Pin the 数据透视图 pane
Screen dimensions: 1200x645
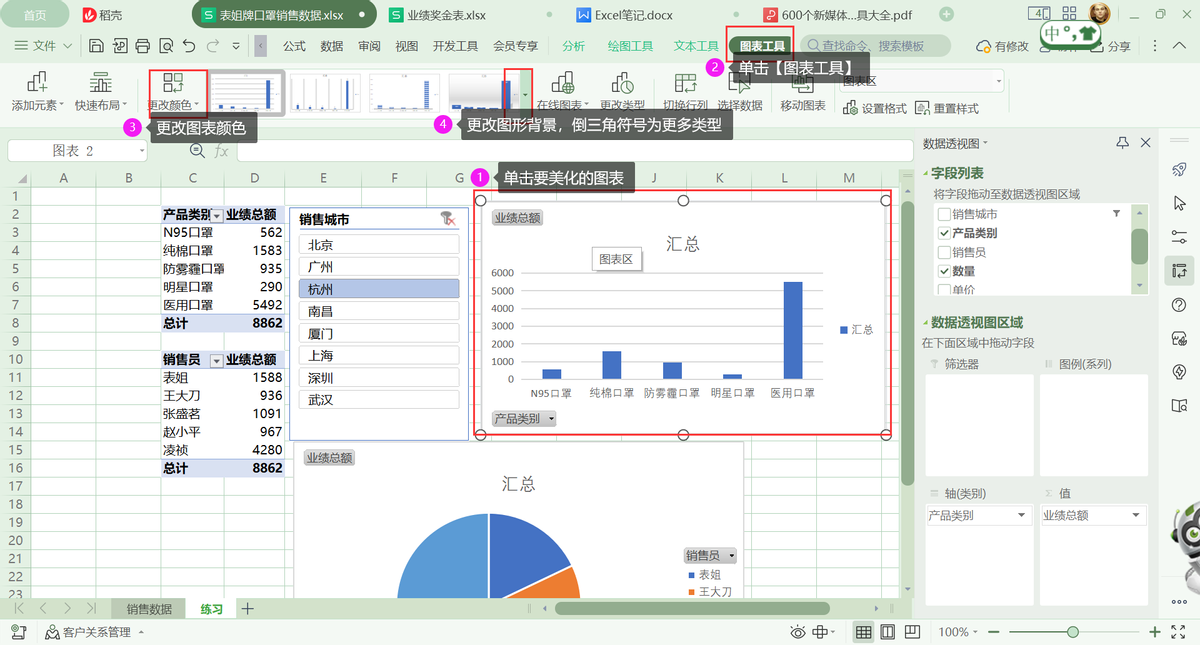point(1123,143)
